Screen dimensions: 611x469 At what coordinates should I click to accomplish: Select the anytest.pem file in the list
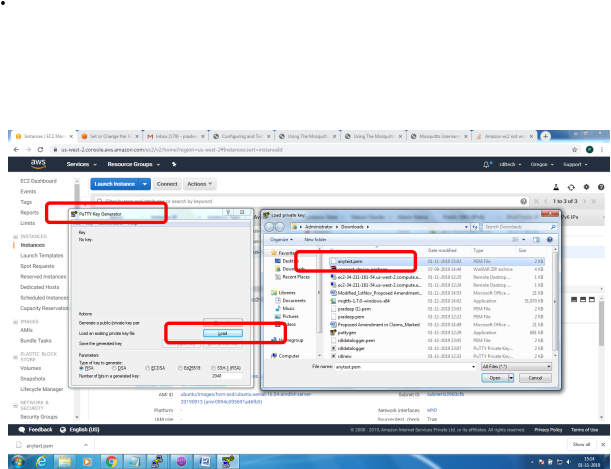click(x=357, y=261)
